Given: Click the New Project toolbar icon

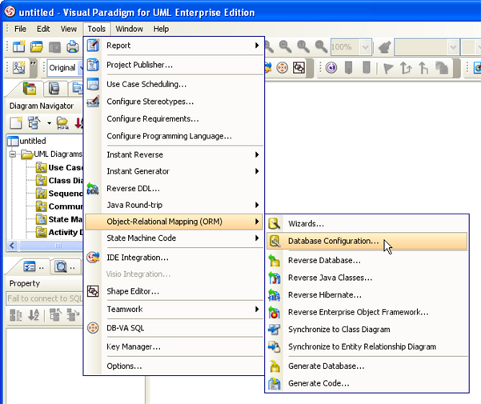Looking at the screenshot, I should tap(19, 47).
